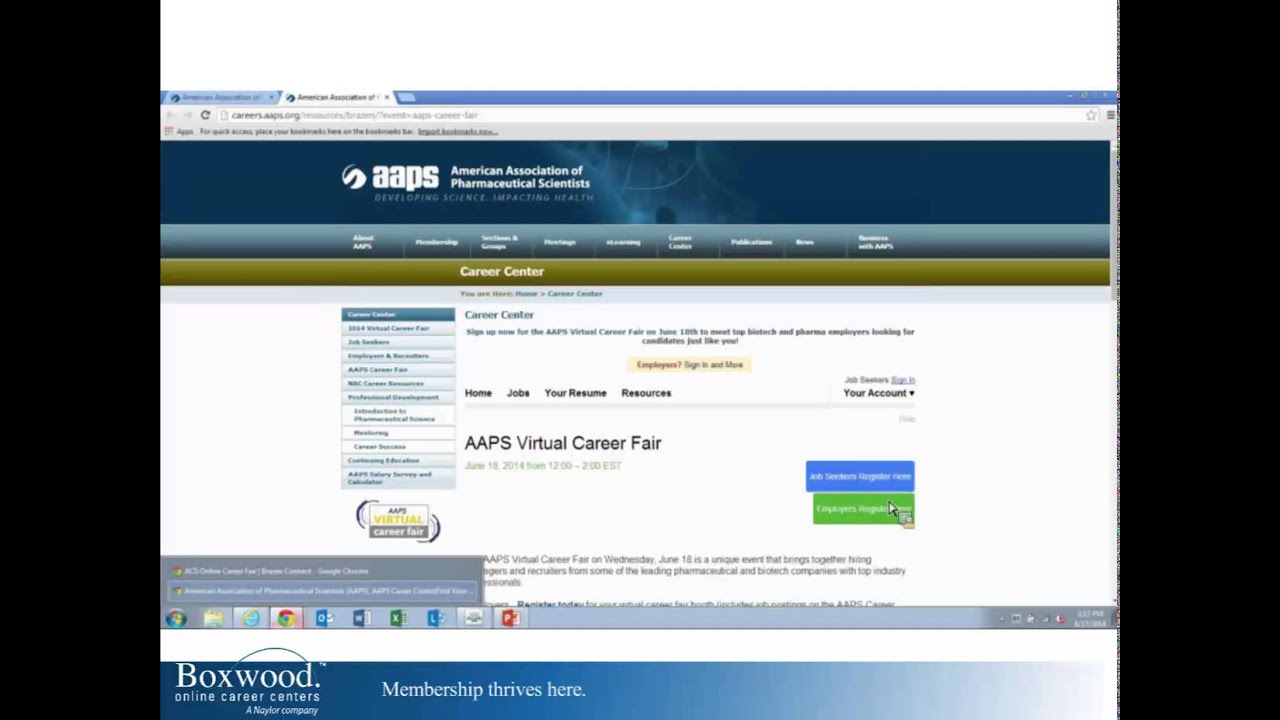Image resolution: width=1280 pixels, height=720 pixels.
Task: Select Employers & Recruiters in the sidebar
Action: coord(398,356)
